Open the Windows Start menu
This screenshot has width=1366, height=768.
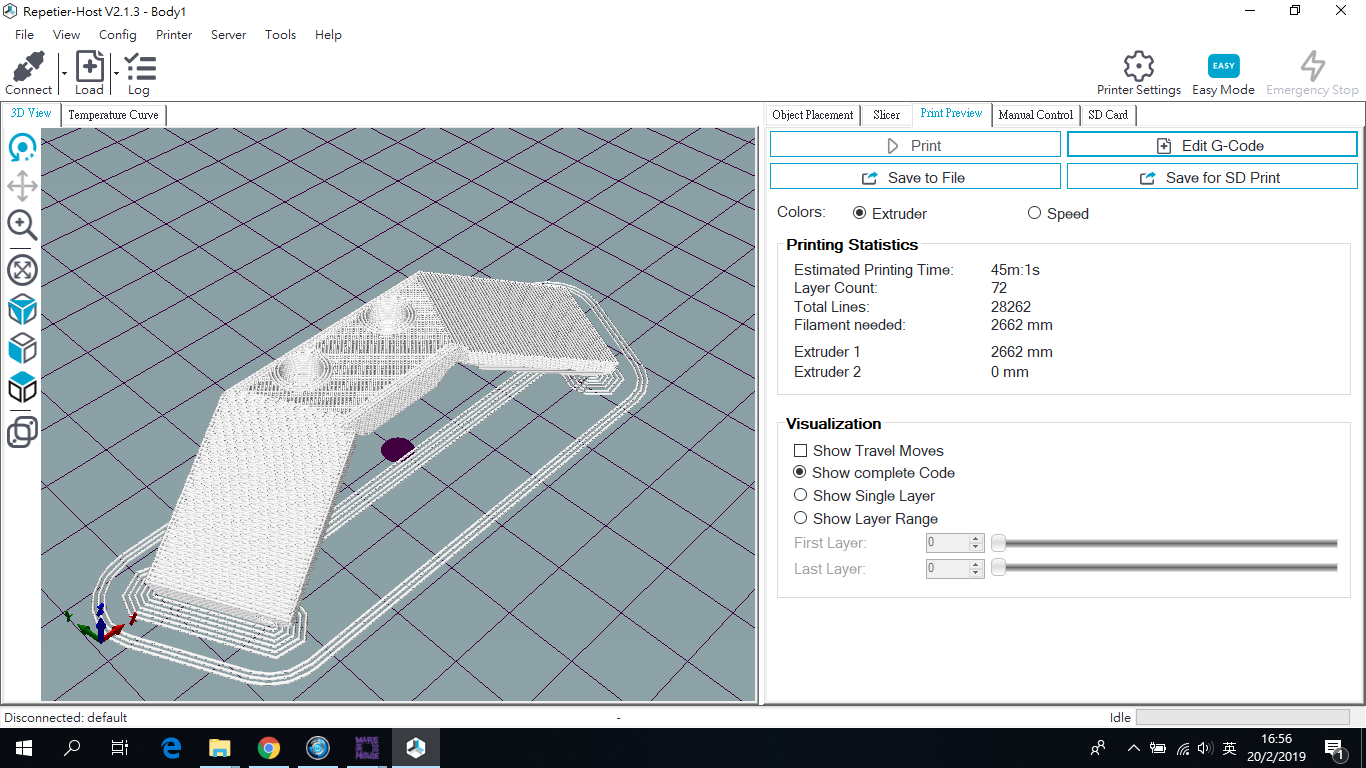(23, 747)
